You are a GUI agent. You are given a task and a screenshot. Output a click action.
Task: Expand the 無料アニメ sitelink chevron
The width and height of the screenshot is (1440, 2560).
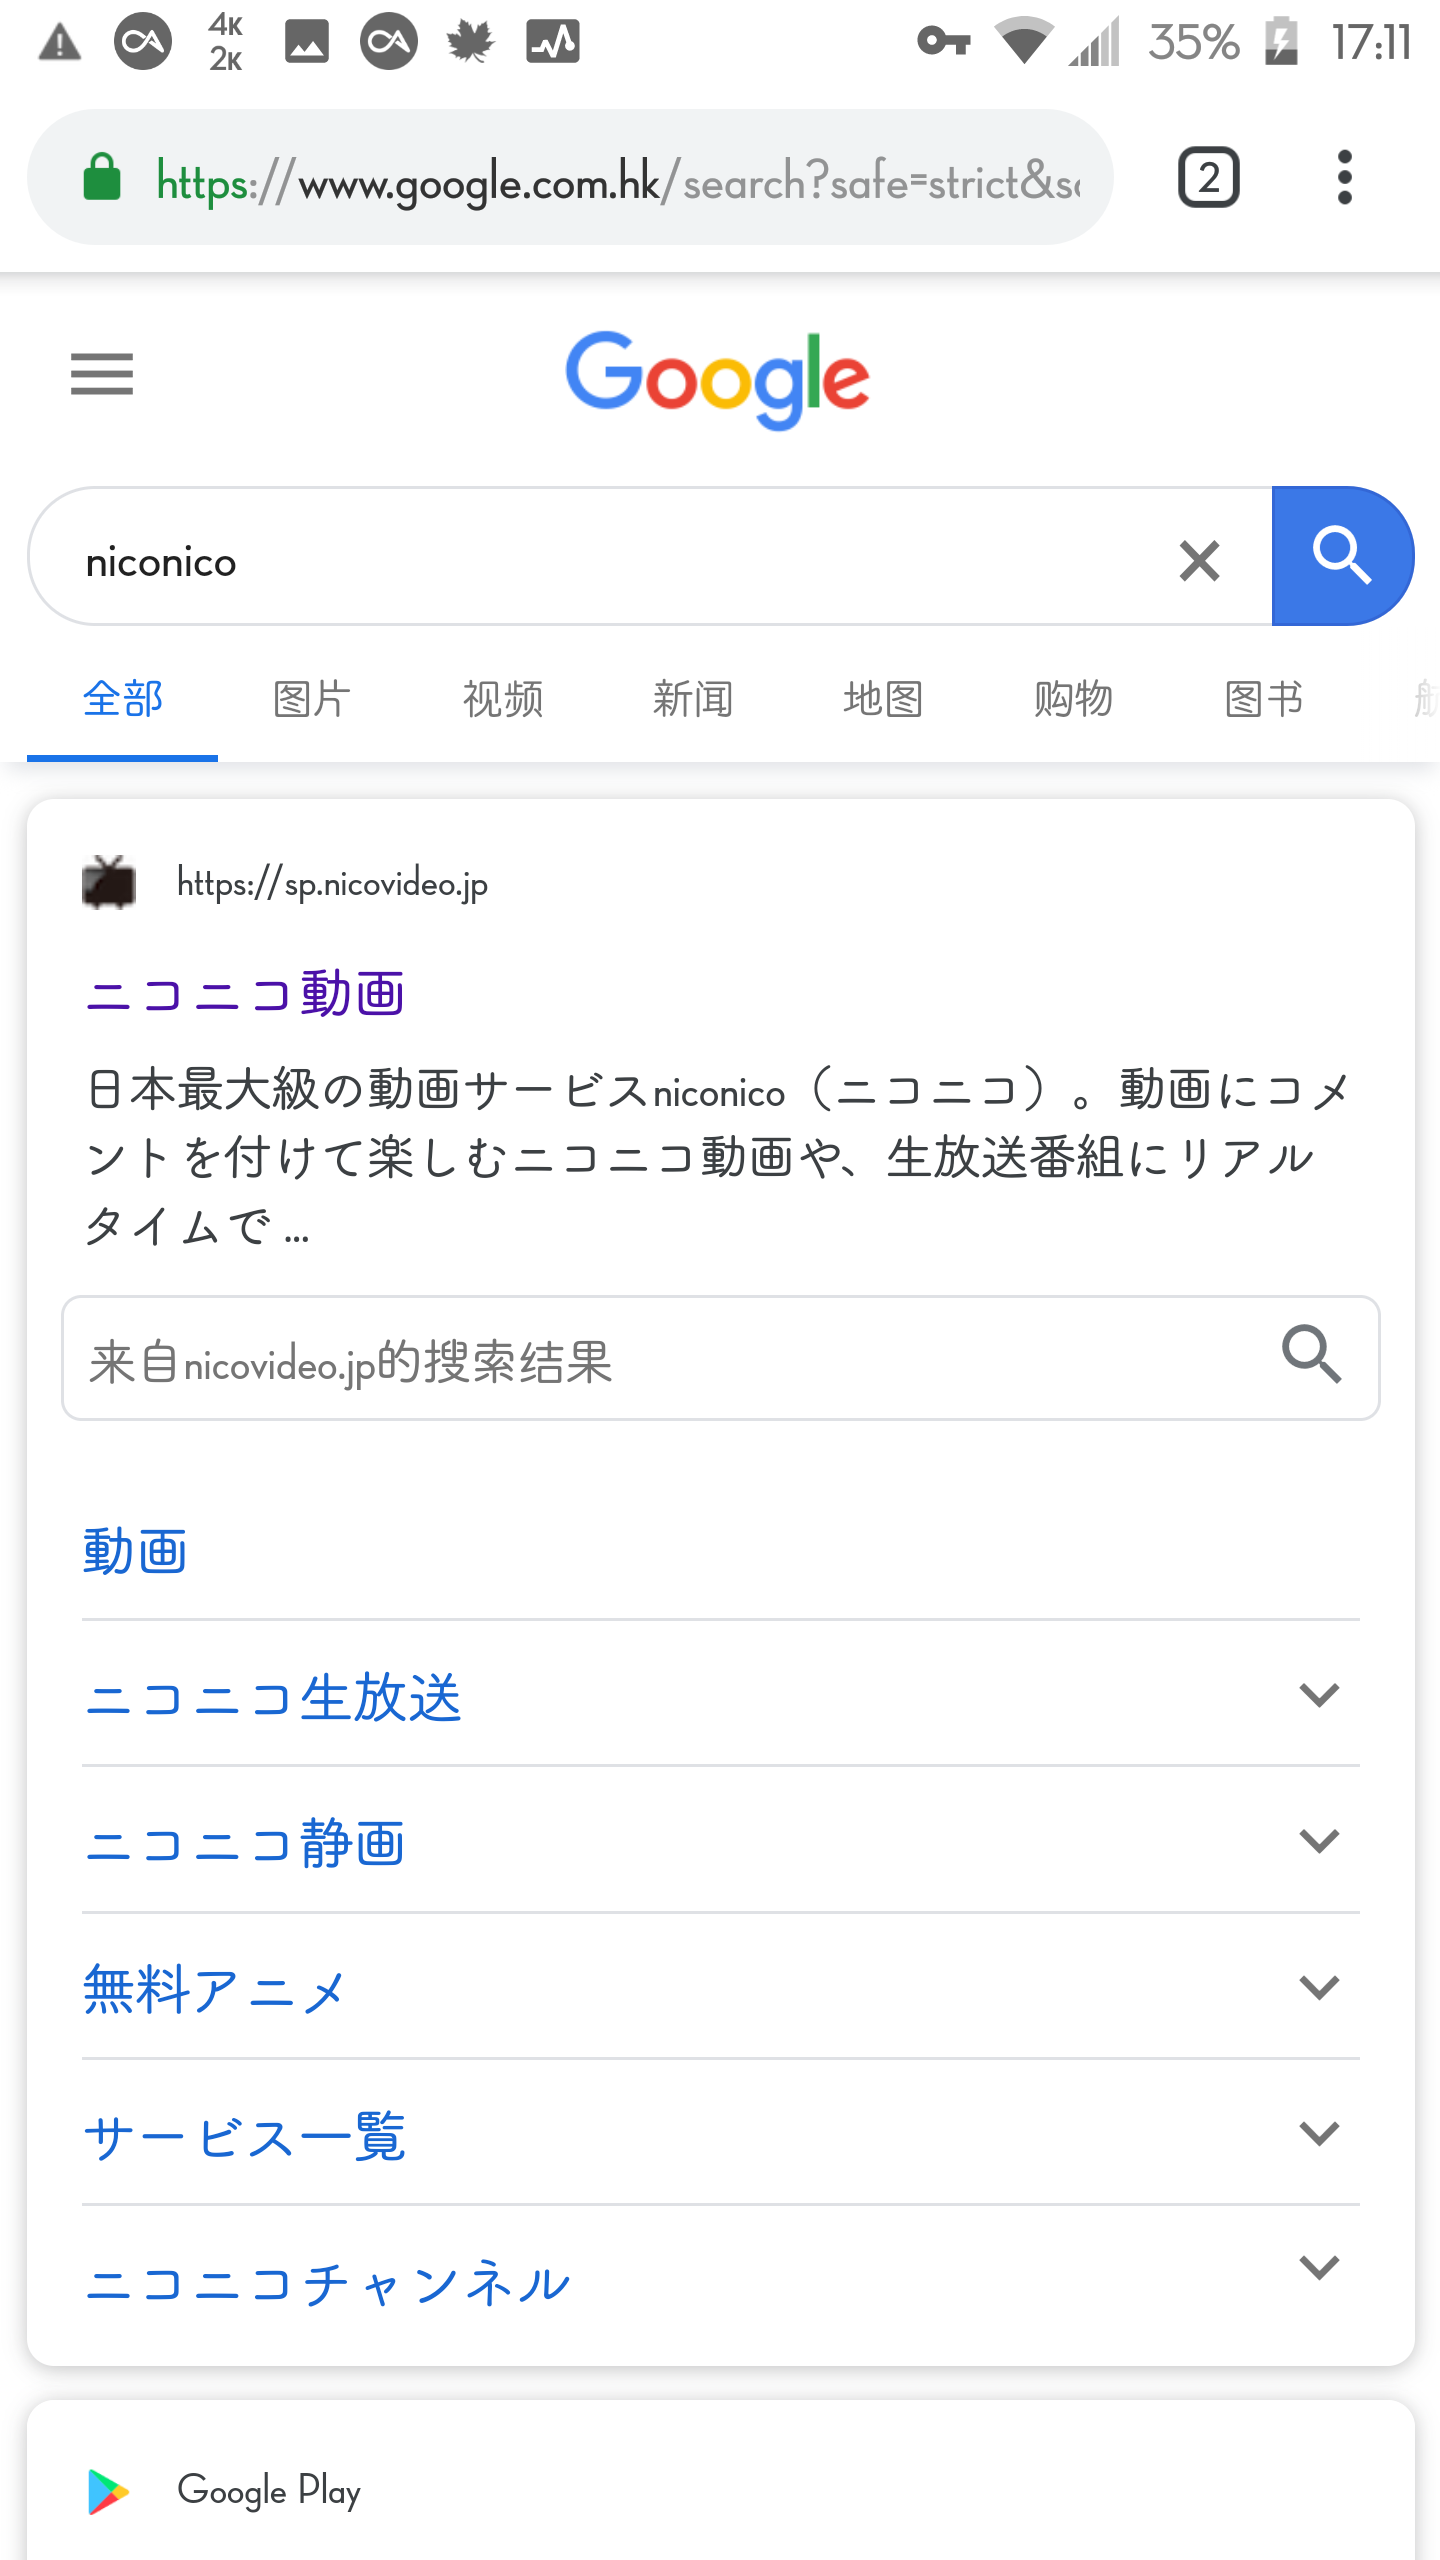click(1319, 1987)
